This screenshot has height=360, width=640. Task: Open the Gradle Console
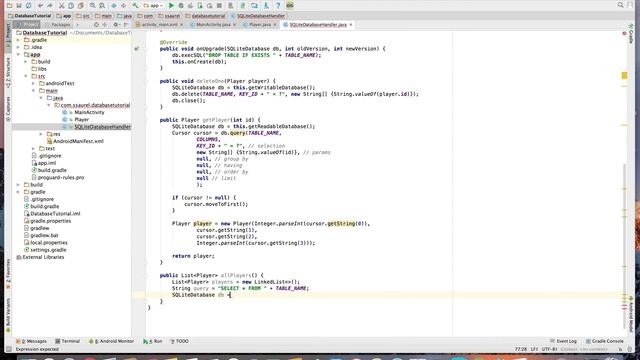(x=604, y=341)
